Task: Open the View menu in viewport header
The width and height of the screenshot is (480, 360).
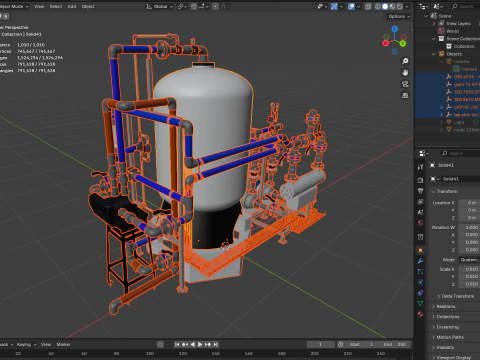Action: [39, 6]
